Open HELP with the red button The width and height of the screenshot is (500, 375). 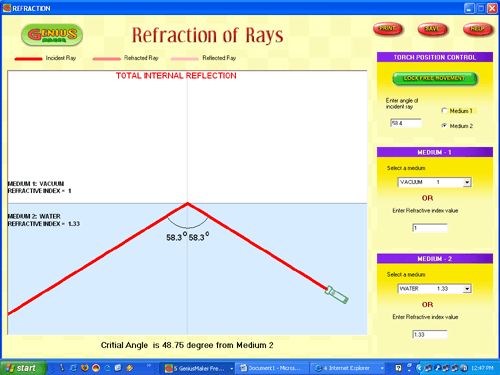(x=477, y=29)
